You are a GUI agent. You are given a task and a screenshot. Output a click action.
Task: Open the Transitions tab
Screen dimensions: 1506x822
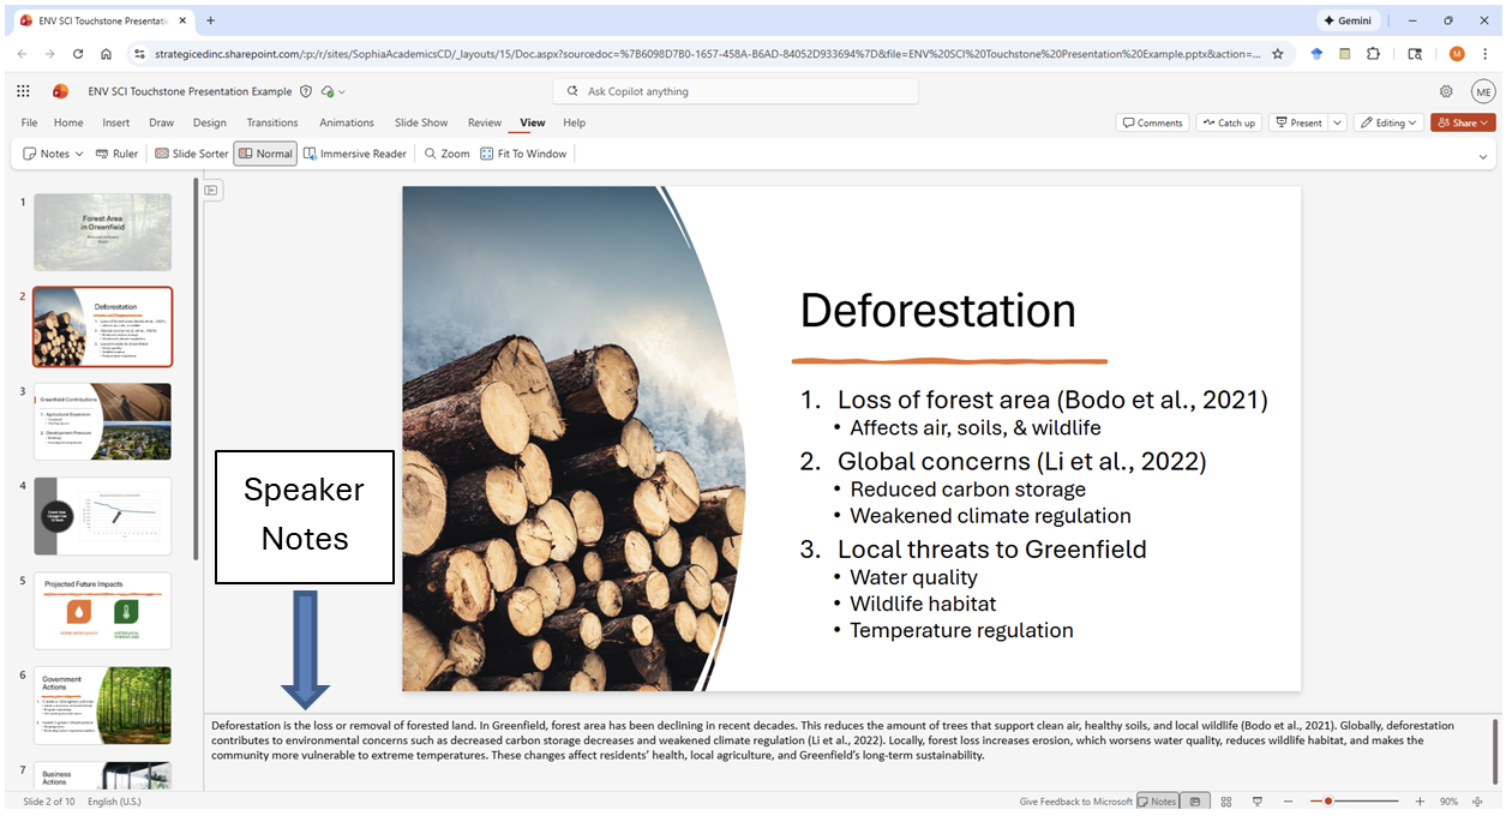[272, 123]
